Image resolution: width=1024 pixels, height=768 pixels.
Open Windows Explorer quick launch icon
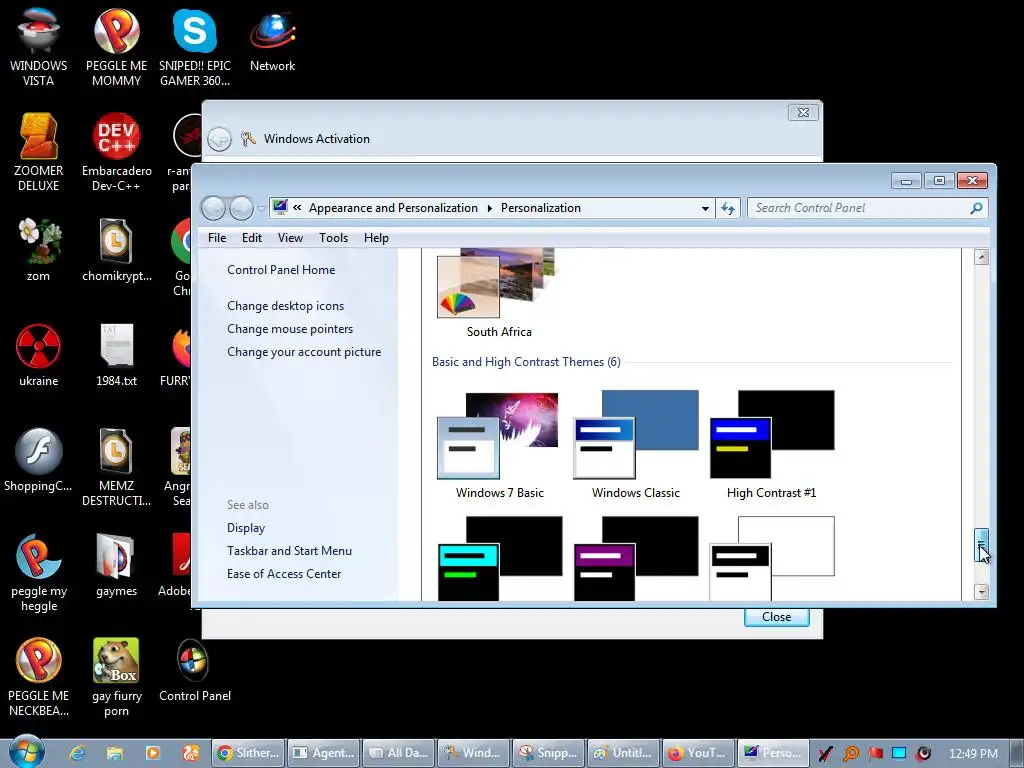click(x=115, y=753)
